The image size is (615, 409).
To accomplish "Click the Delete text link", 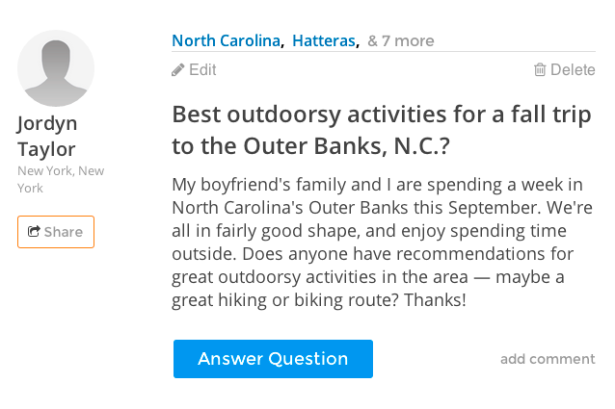I will [x=573, y=70].
